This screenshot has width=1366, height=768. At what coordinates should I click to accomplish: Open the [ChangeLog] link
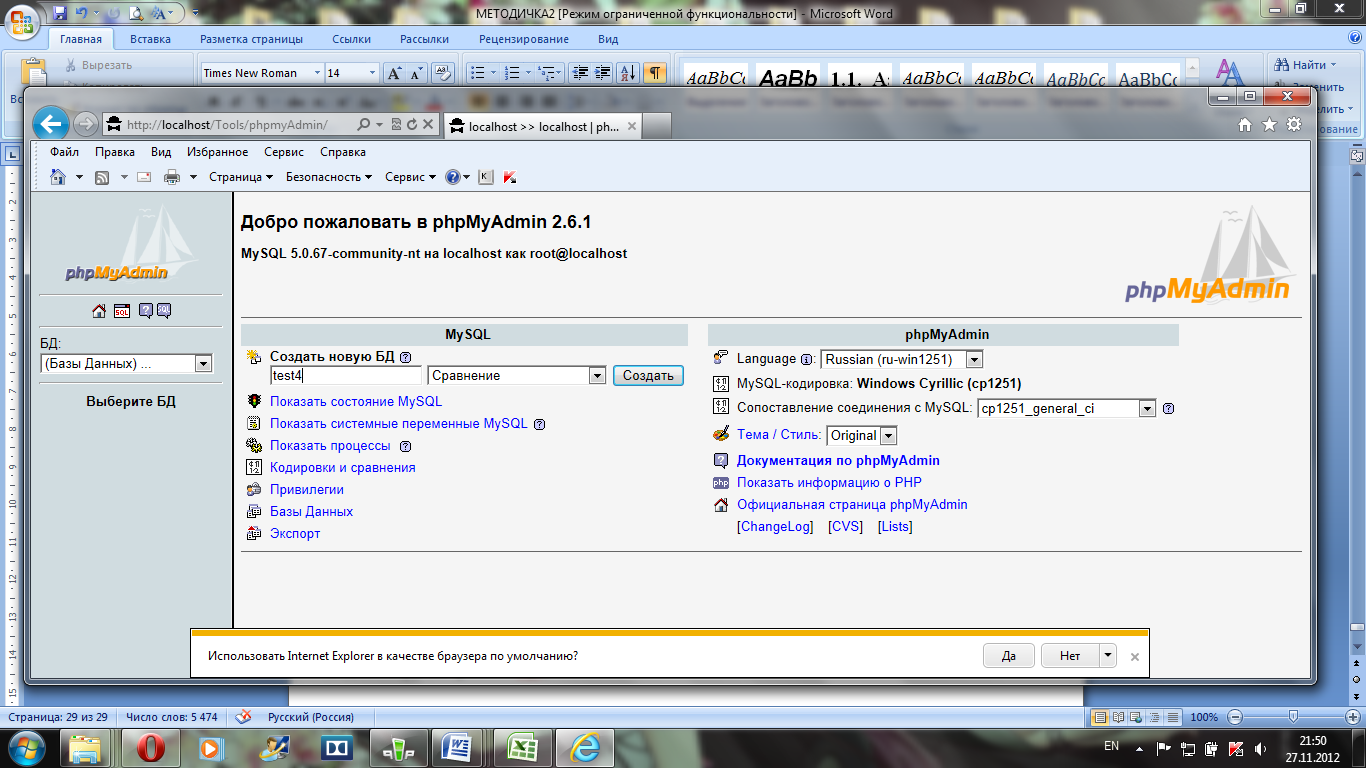(775, 527)
